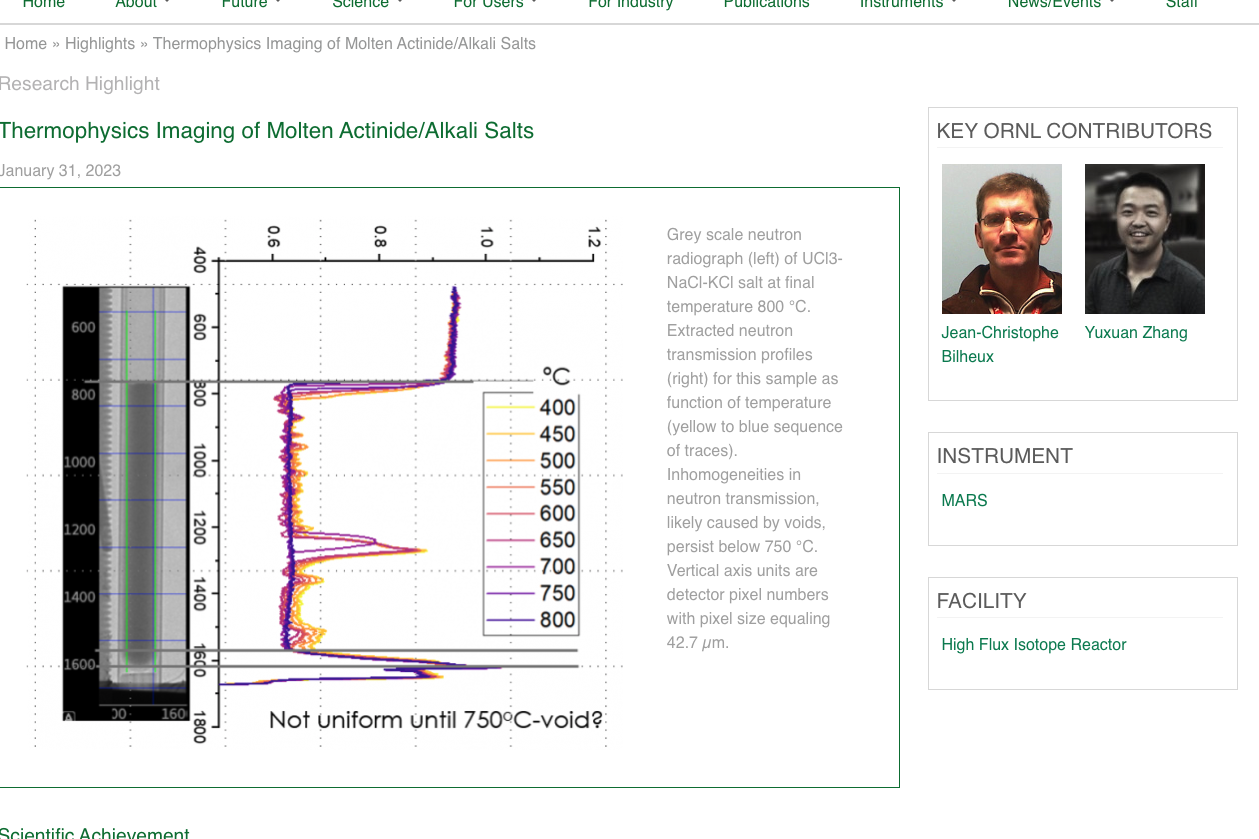
Task: Click the Thermophysics Imaging article title
Action: (x=267, y=131)
